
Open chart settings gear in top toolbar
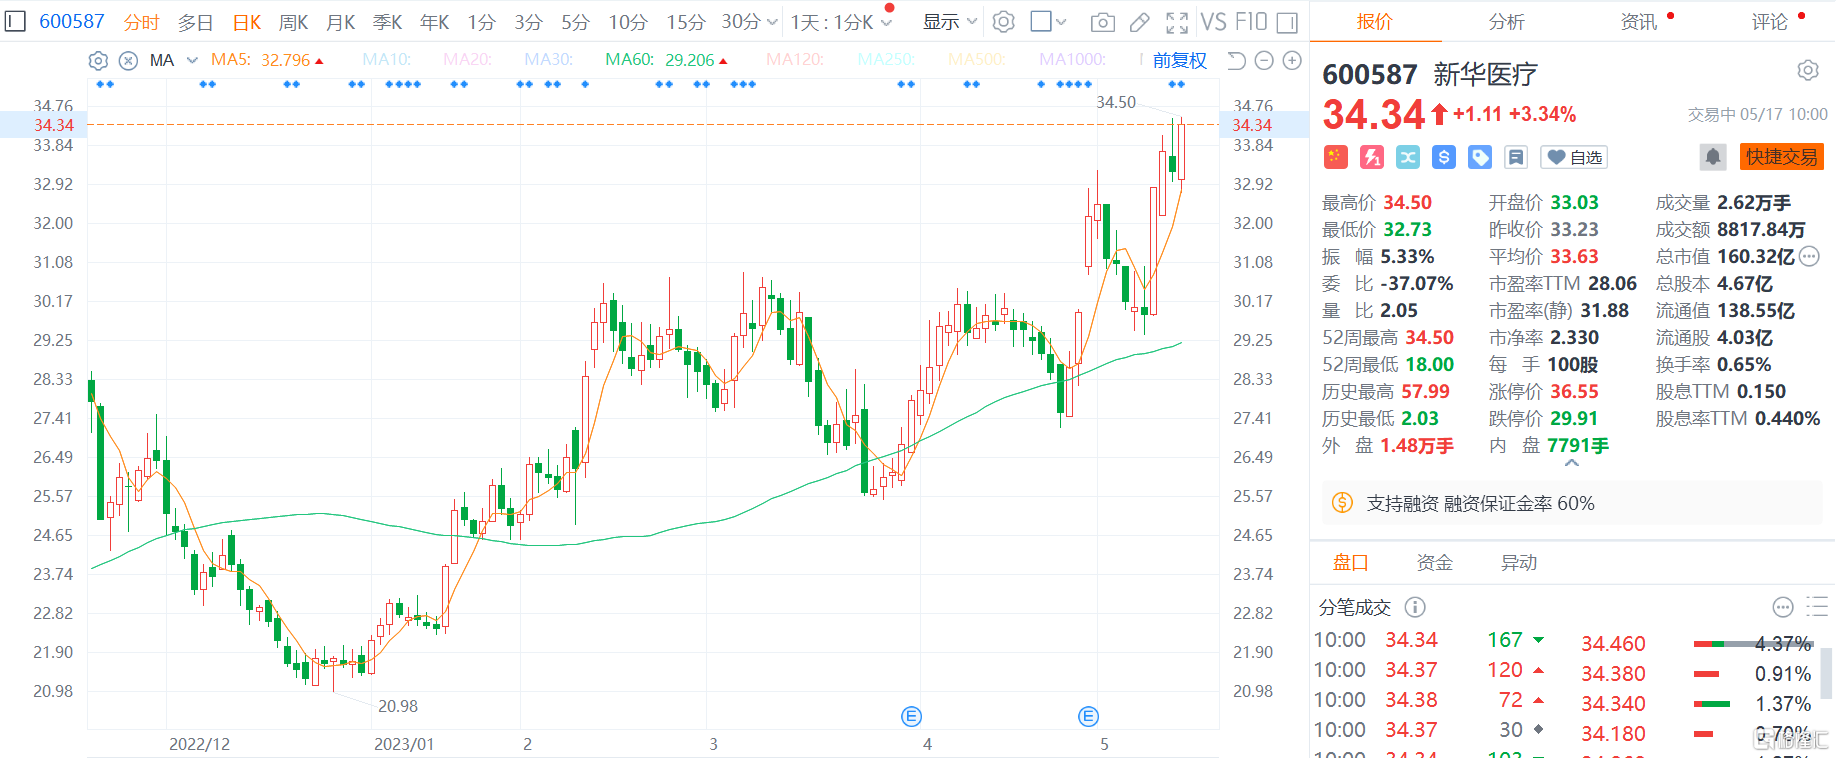coord(1004,22)
